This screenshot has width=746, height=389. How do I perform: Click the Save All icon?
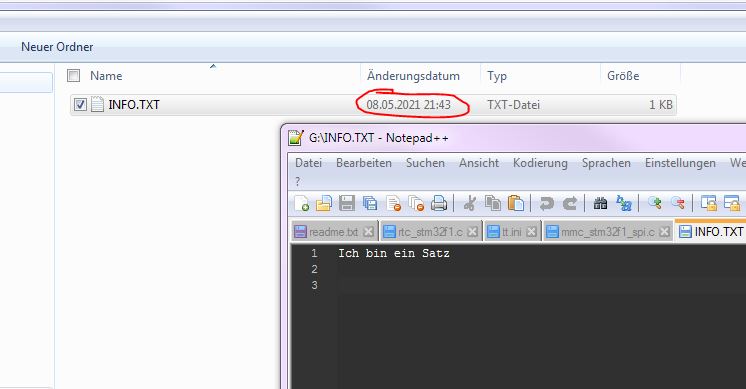tap(370, 204)
